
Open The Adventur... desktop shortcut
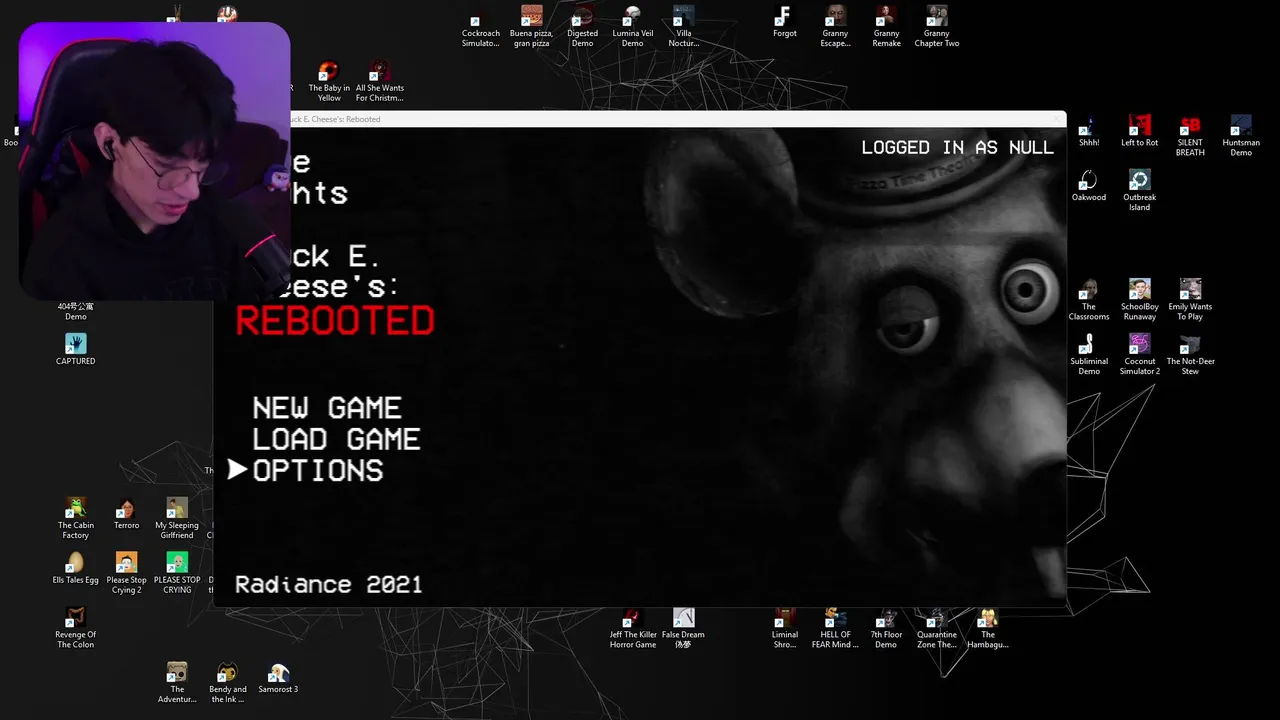(177, 683)
